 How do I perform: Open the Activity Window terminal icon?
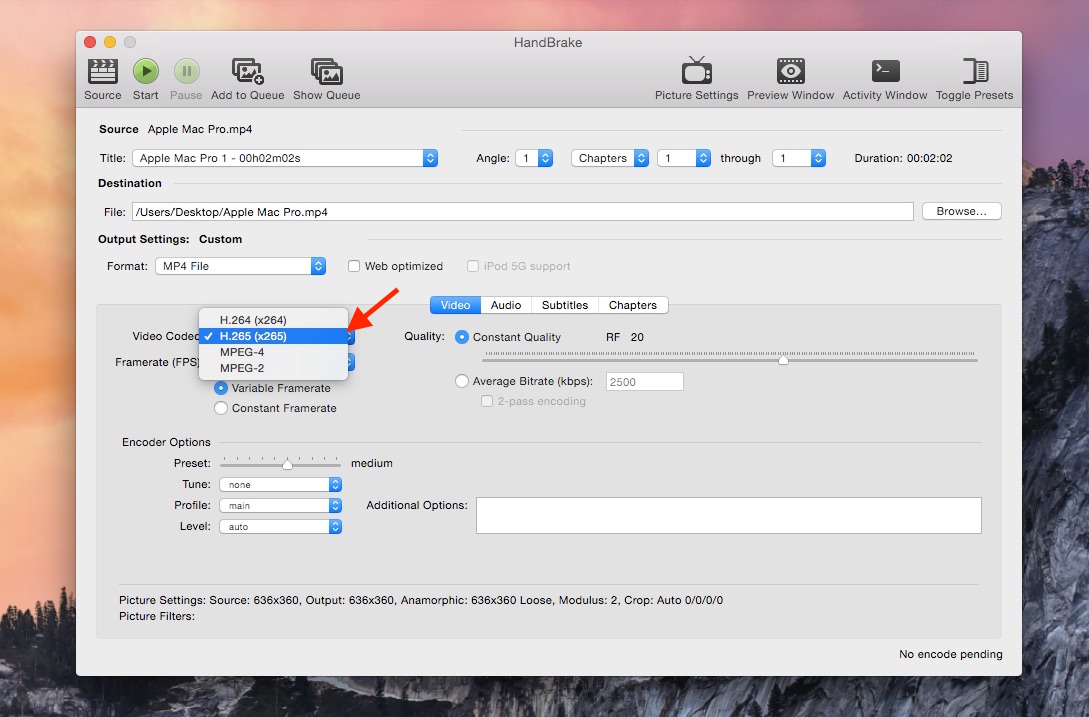886,71
